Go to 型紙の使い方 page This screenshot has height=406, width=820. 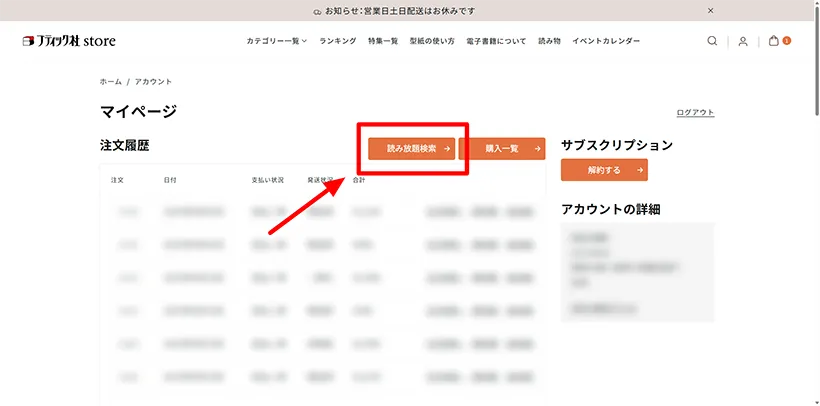pos(432,41)
